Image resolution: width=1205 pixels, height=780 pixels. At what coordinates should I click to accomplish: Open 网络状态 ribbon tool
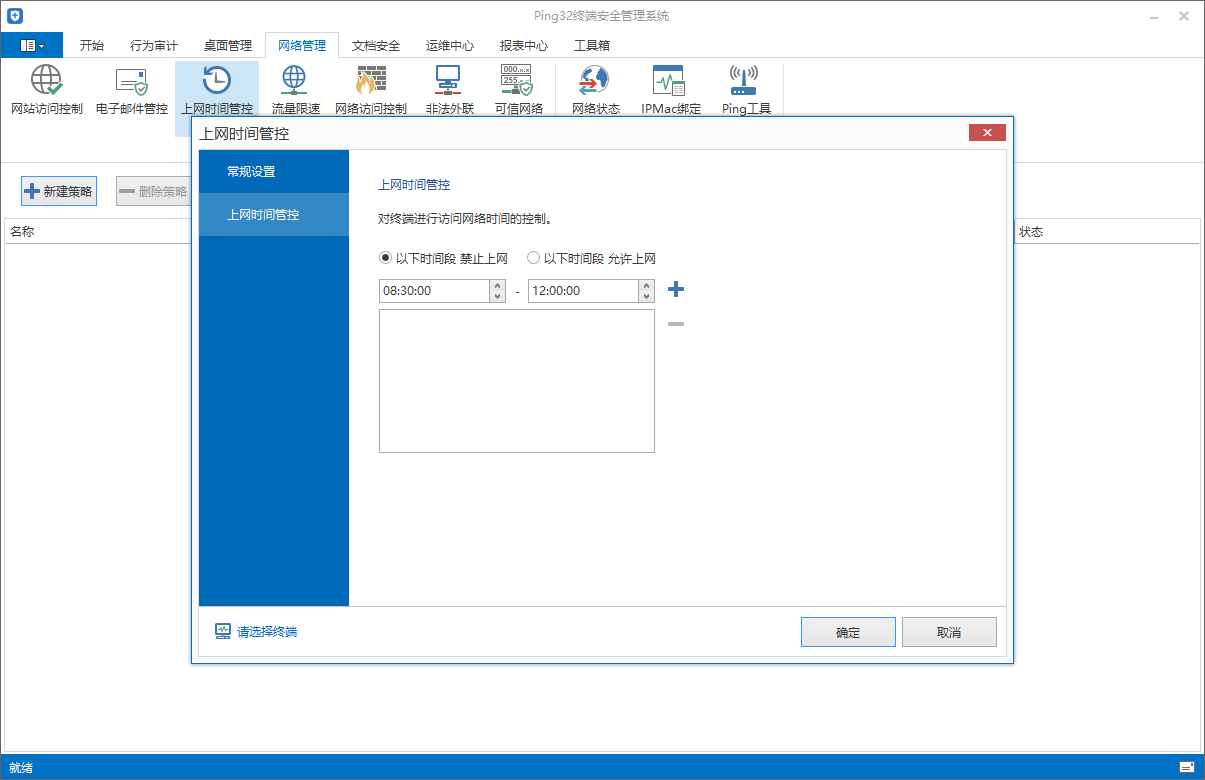click(596, 90)
